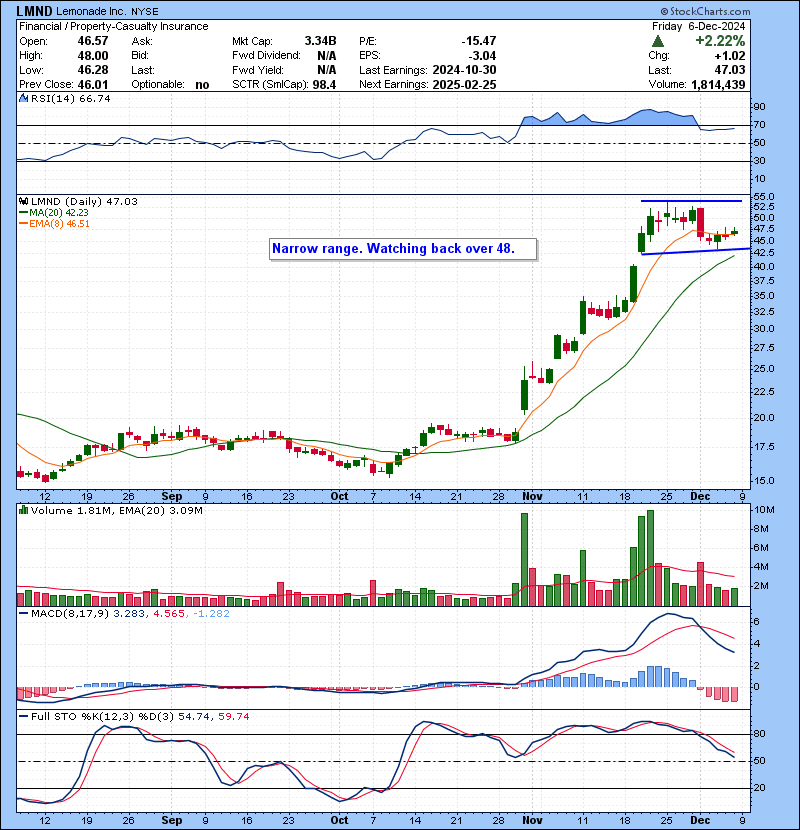
Task: Click the Optionable value no
Action: 202,85
